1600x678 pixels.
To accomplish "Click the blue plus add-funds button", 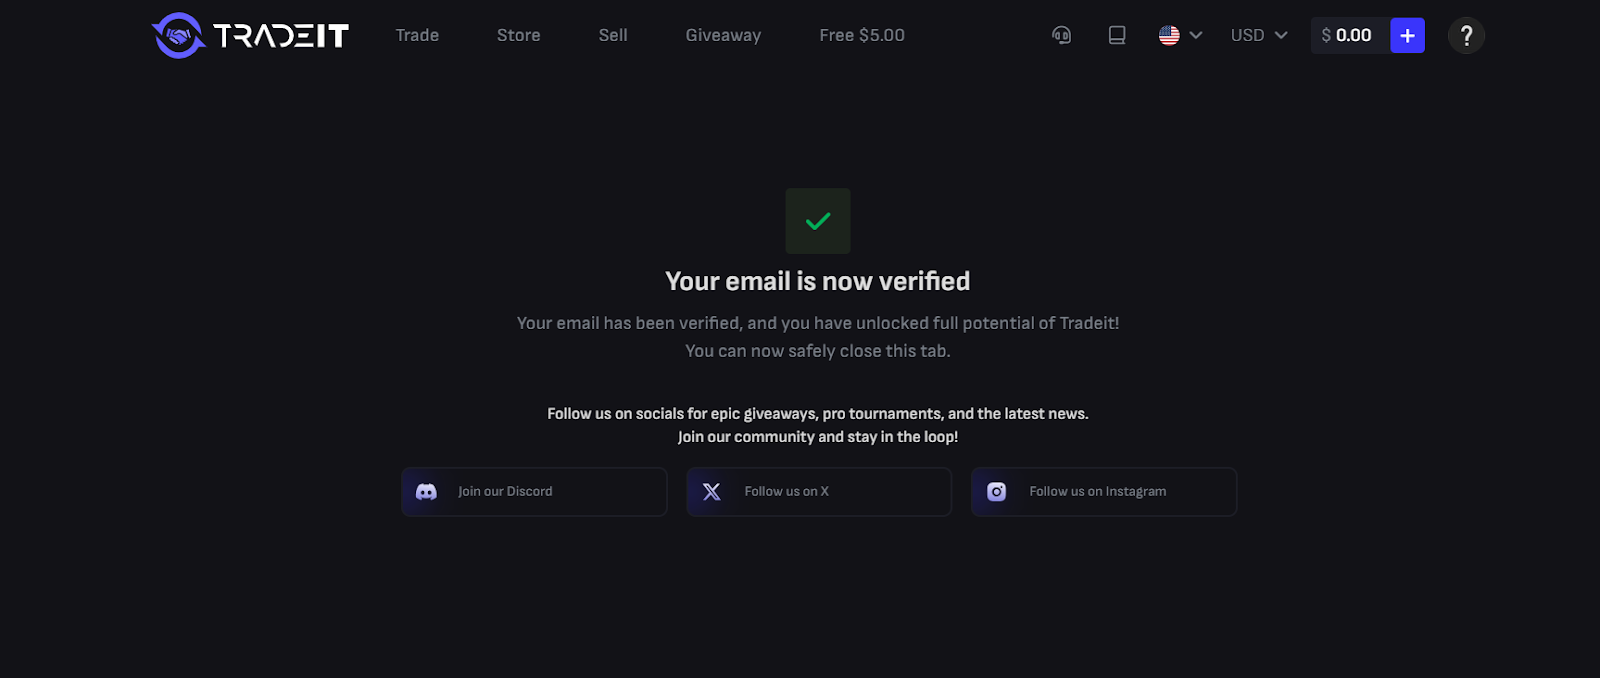I will coord(1407,35).
